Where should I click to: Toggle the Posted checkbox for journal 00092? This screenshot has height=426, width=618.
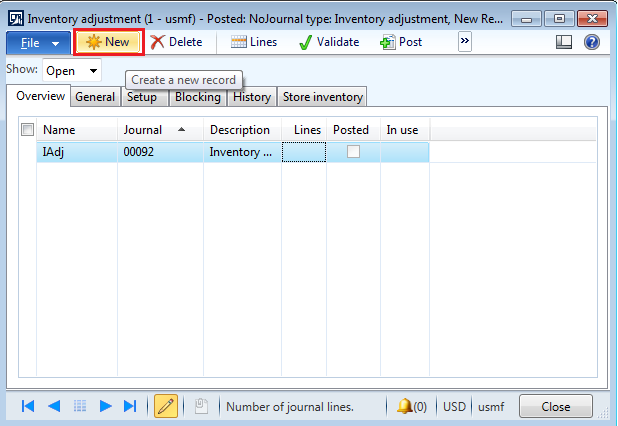tap(353, 151)
